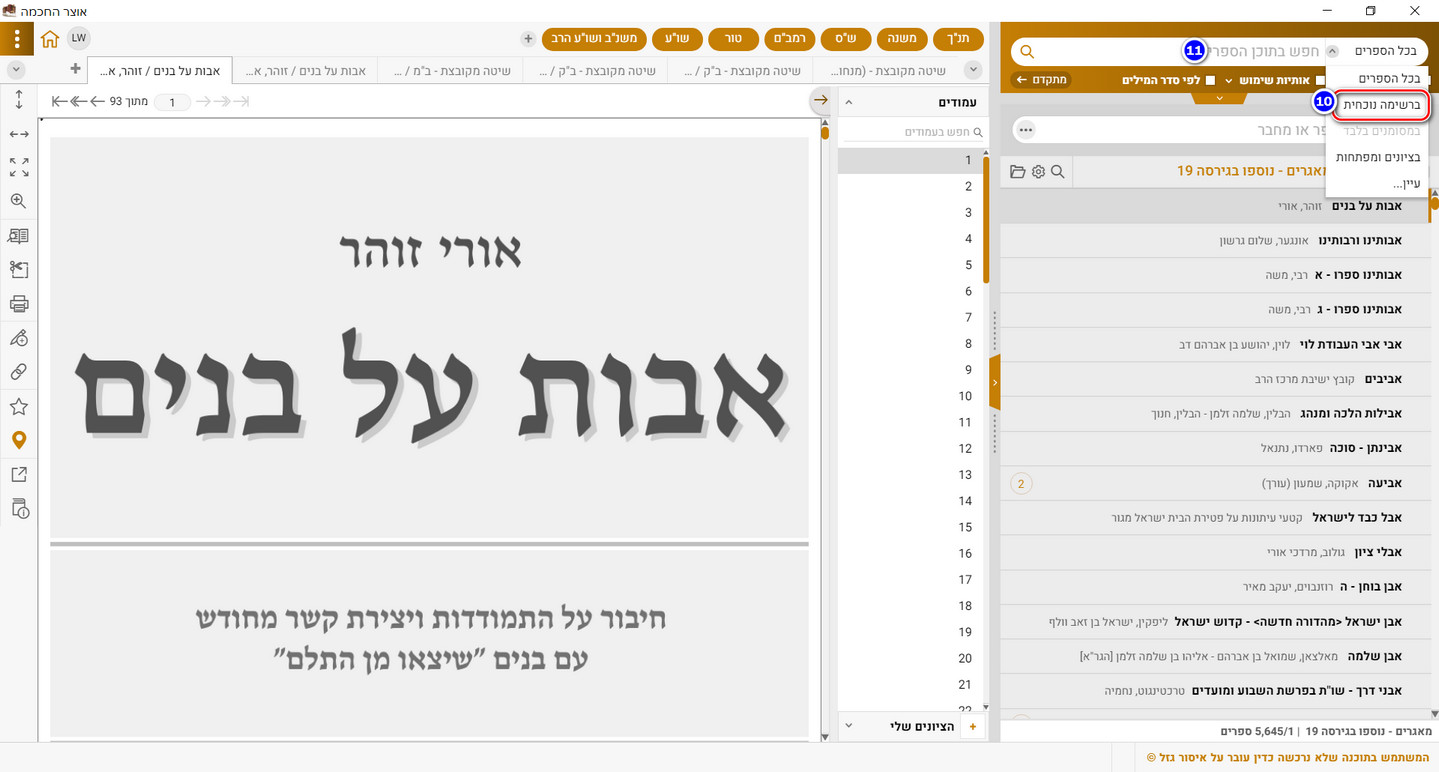
Task: Expand the 'הציונים שלי' section
Action: [x=849, y=726]
